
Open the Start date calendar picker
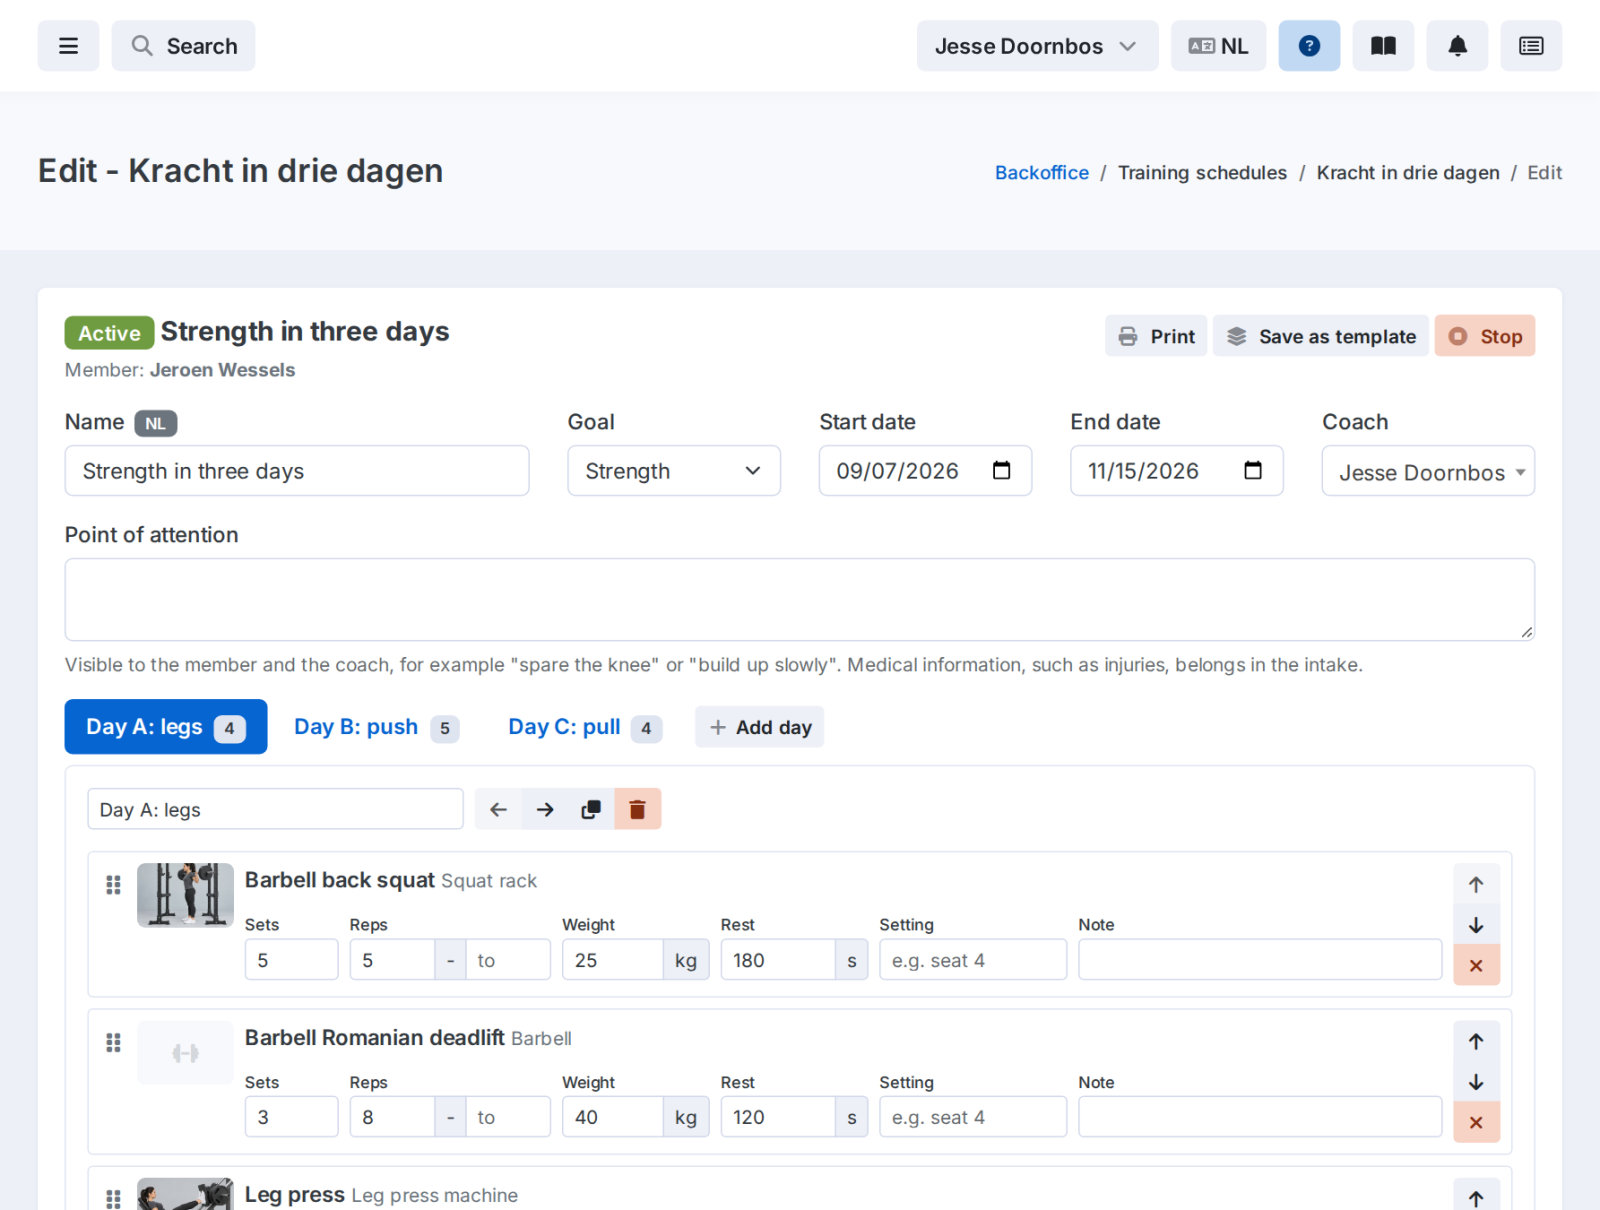click(x=1001, y=471)
